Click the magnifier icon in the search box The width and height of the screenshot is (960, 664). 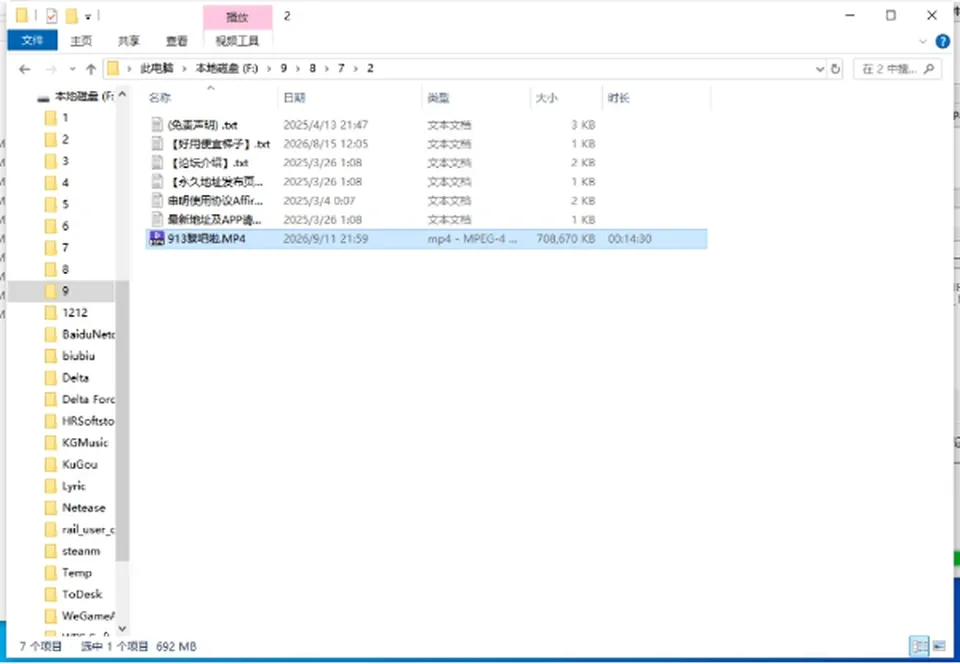coord(929,69)
